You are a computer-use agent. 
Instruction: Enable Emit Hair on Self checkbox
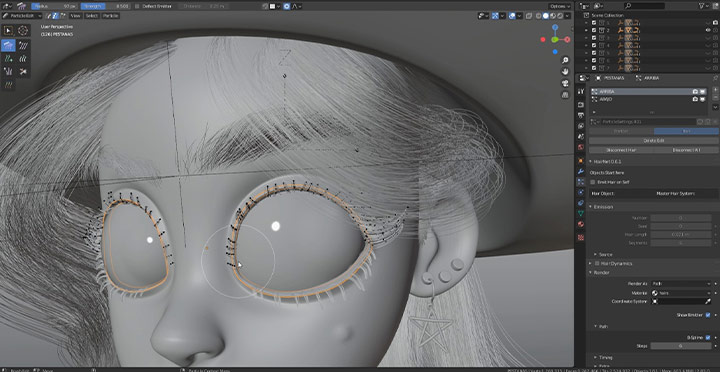click(x=593, y=182)
